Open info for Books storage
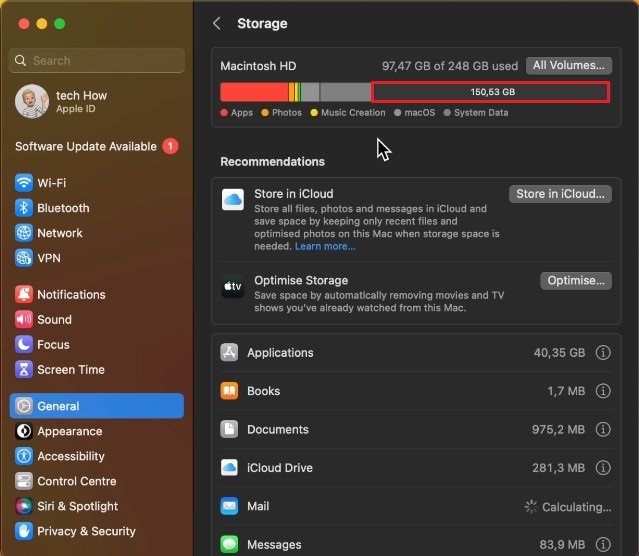639x556 pixels. (x=603, y=391)
